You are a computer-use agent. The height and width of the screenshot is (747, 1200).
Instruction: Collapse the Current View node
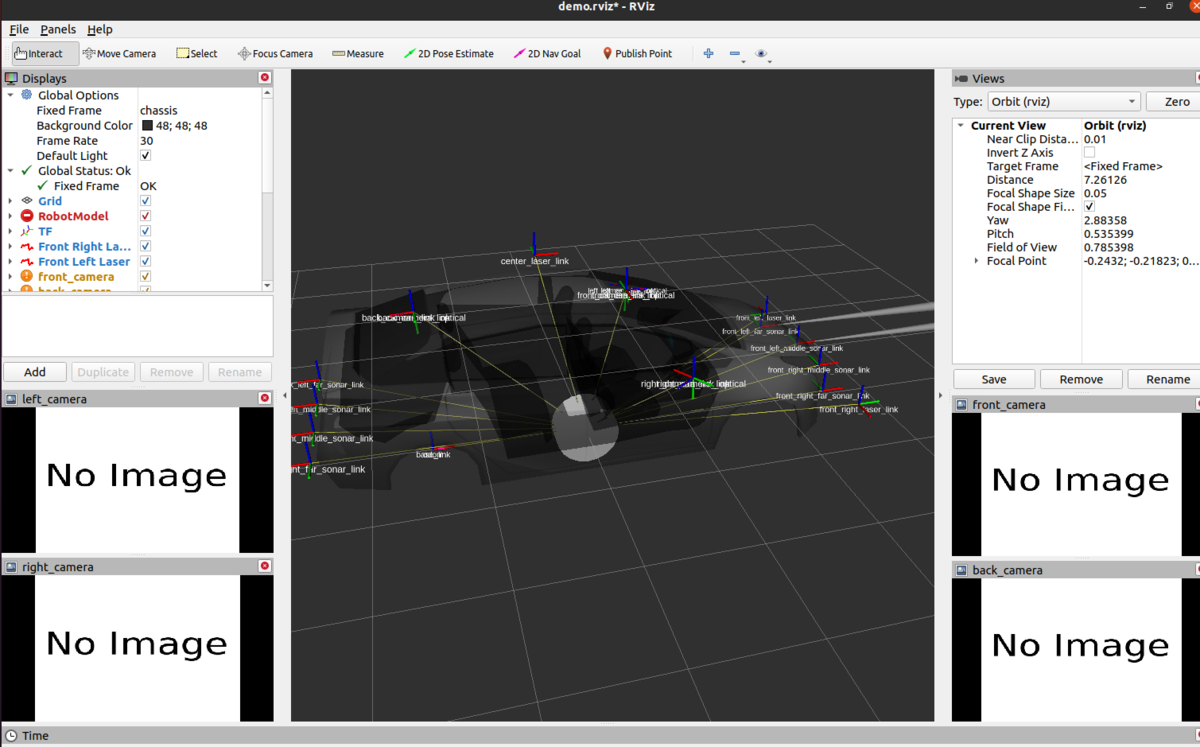960,126
